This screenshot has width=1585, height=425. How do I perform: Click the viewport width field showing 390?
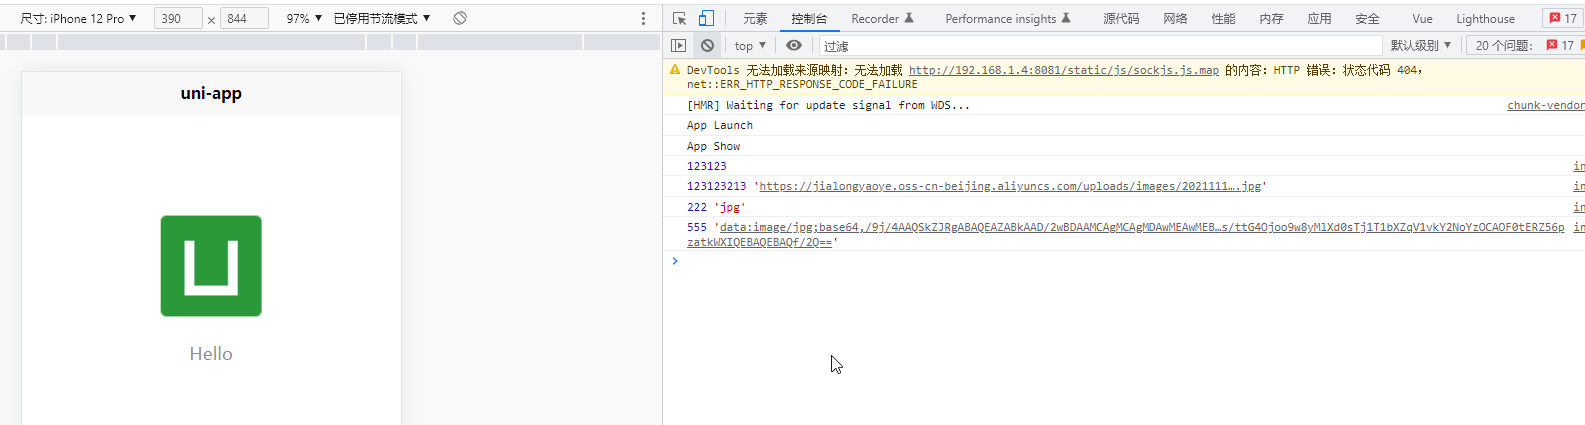click(178, 18)
